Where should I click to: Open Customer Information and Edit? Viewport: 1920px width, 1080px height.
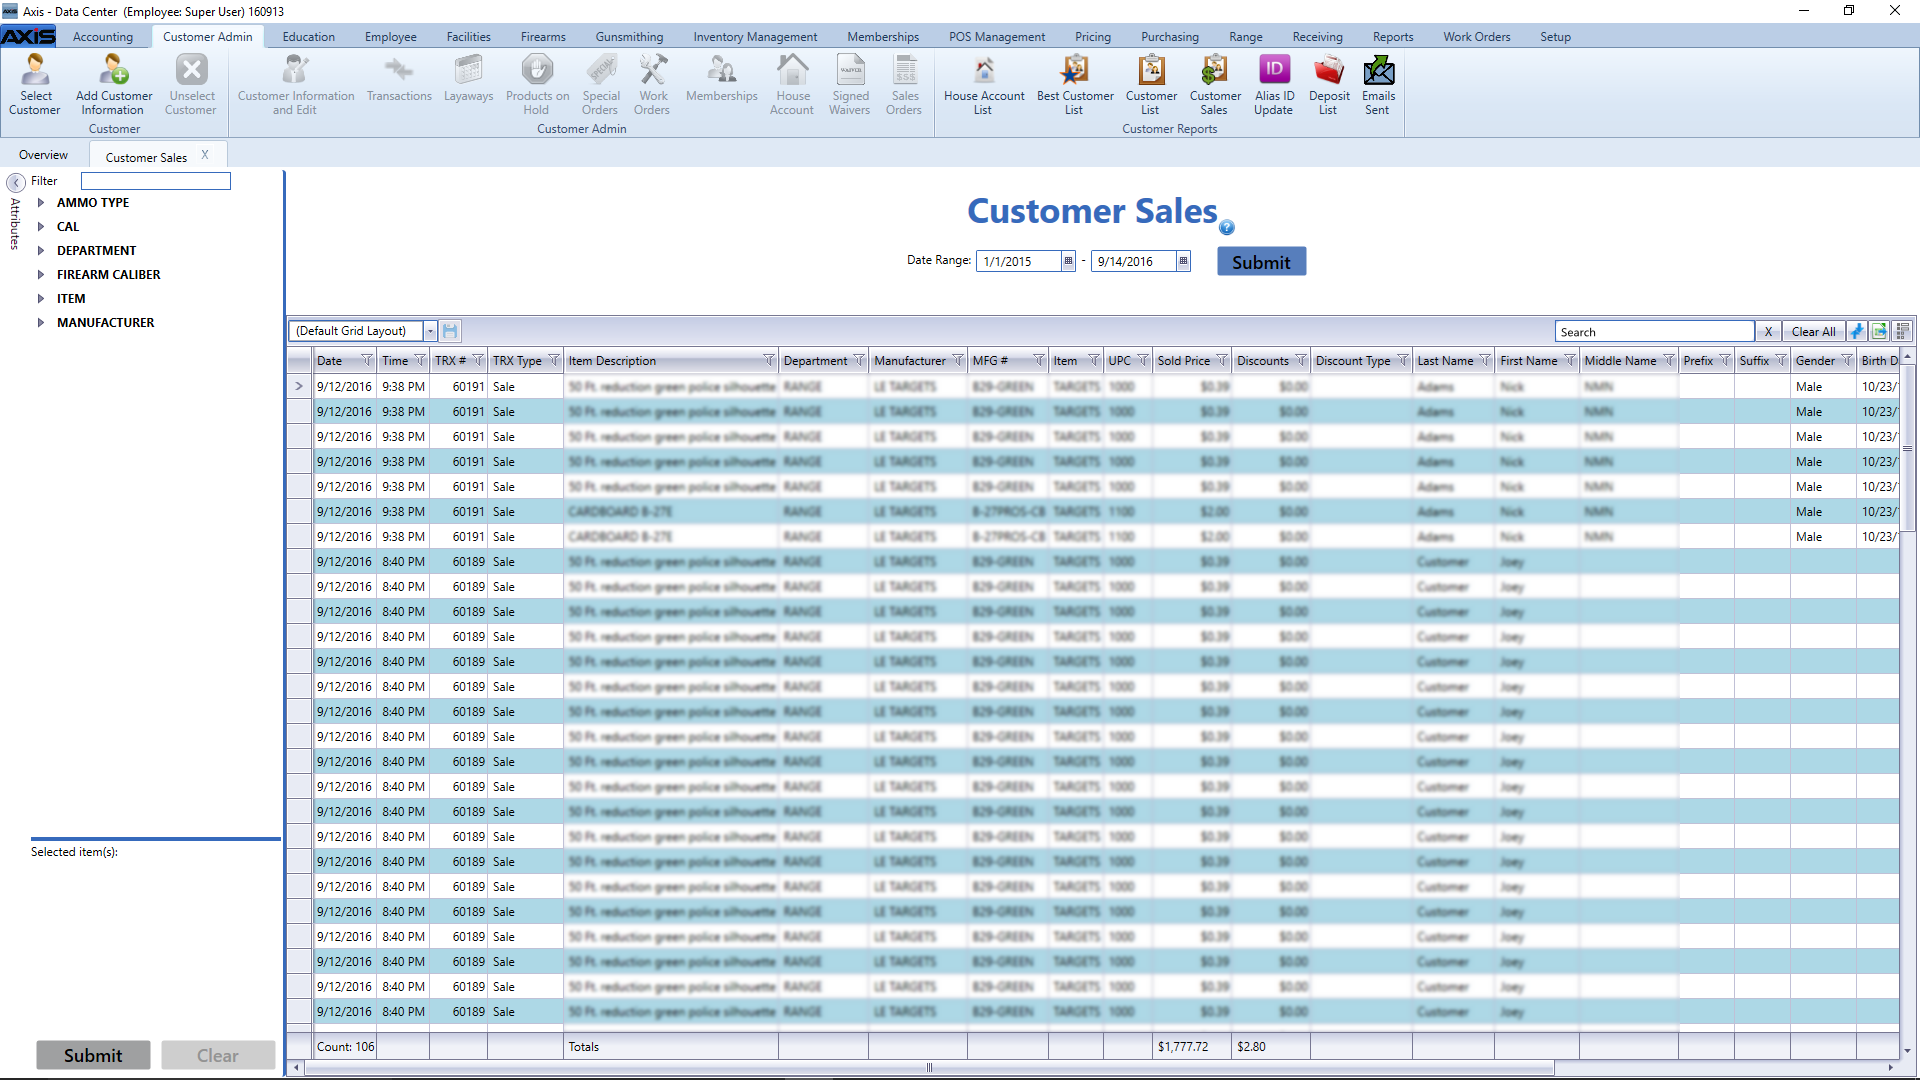tap(296, 85)
